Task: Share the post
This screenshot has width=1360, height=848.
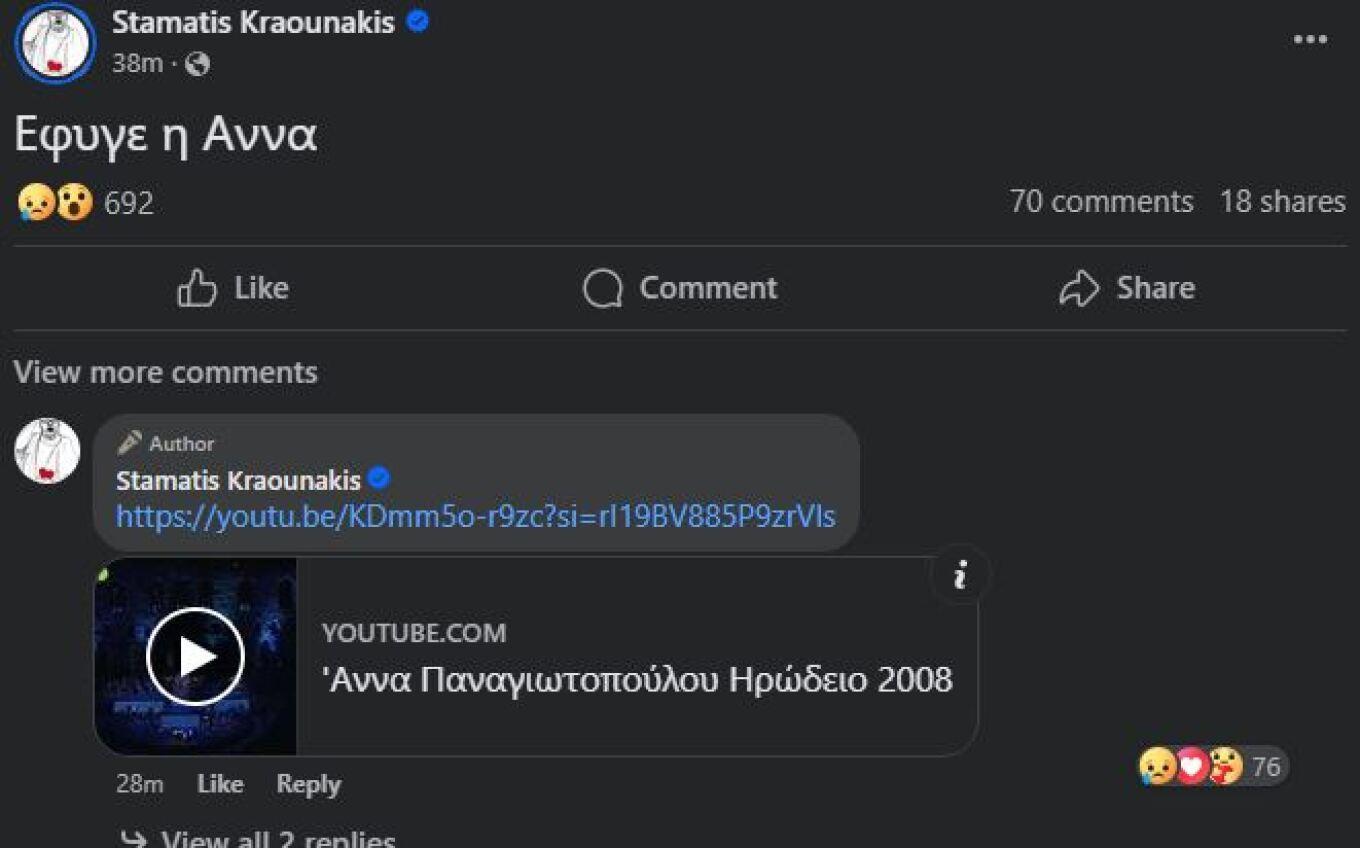Action: (1127, 288)
